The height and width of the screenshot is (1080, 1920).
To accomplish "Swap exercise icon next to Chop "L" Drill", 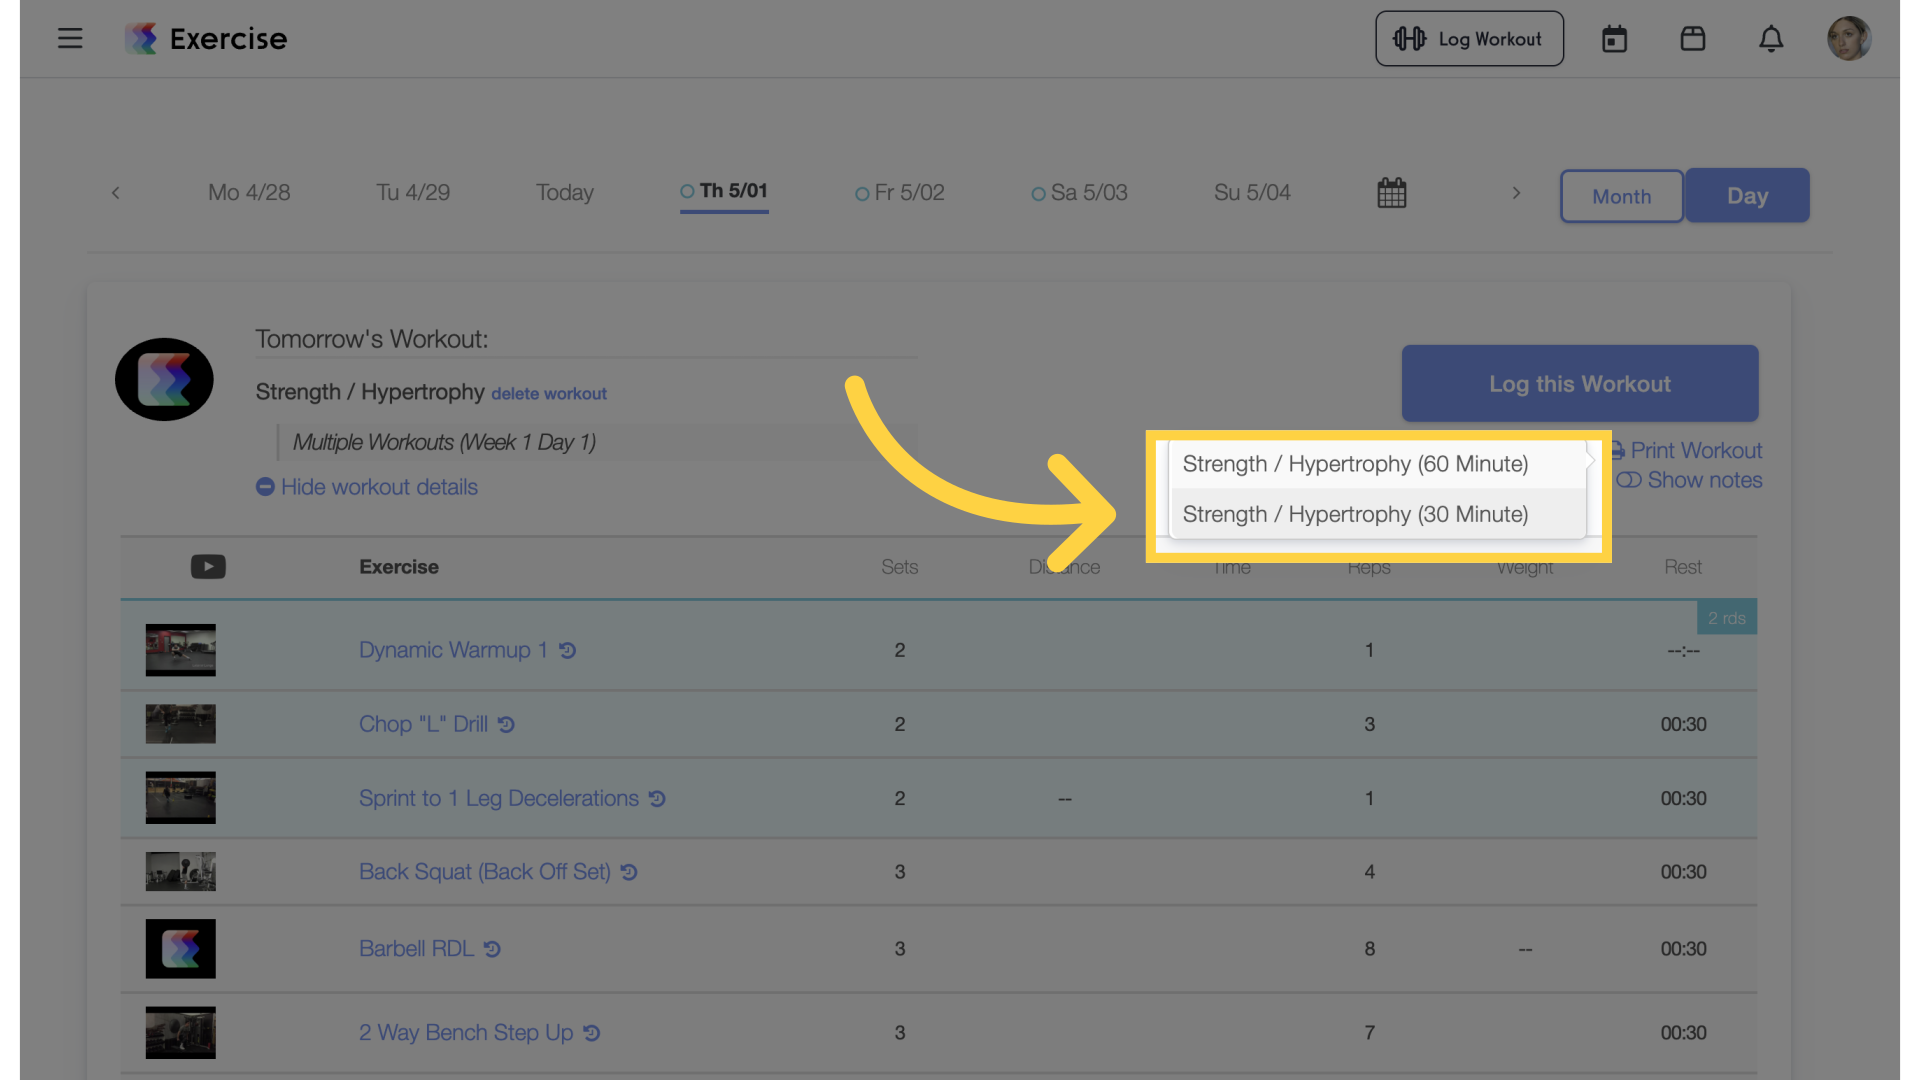I will (507, 725).
